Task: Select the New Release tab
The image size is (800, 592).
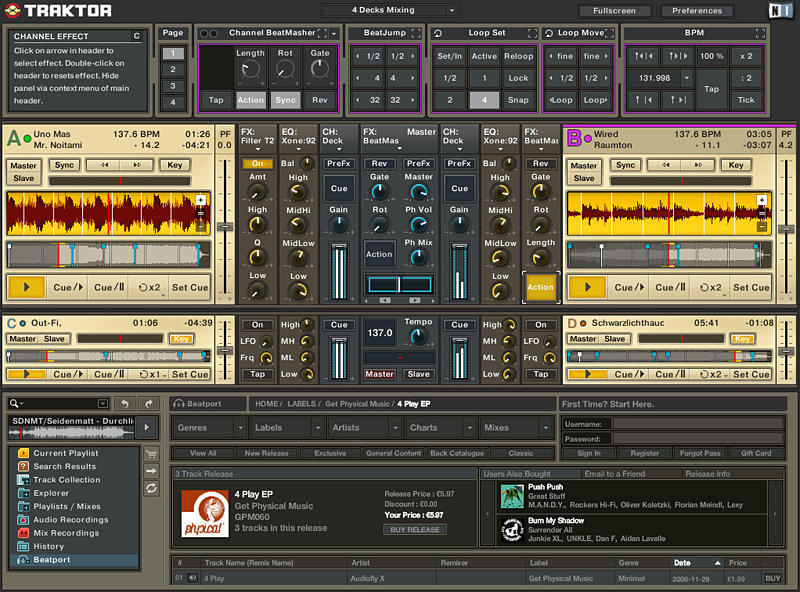Action: 266,454
